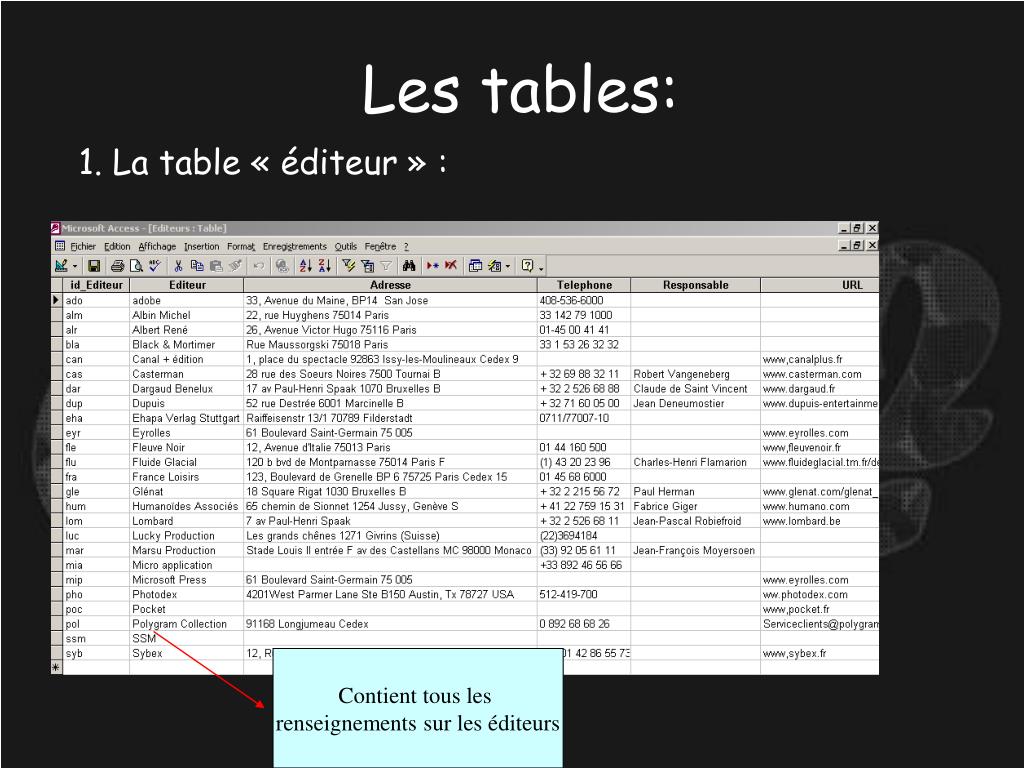Open the Format menu
Screen dimensions: 1024x768
(241, 247)
